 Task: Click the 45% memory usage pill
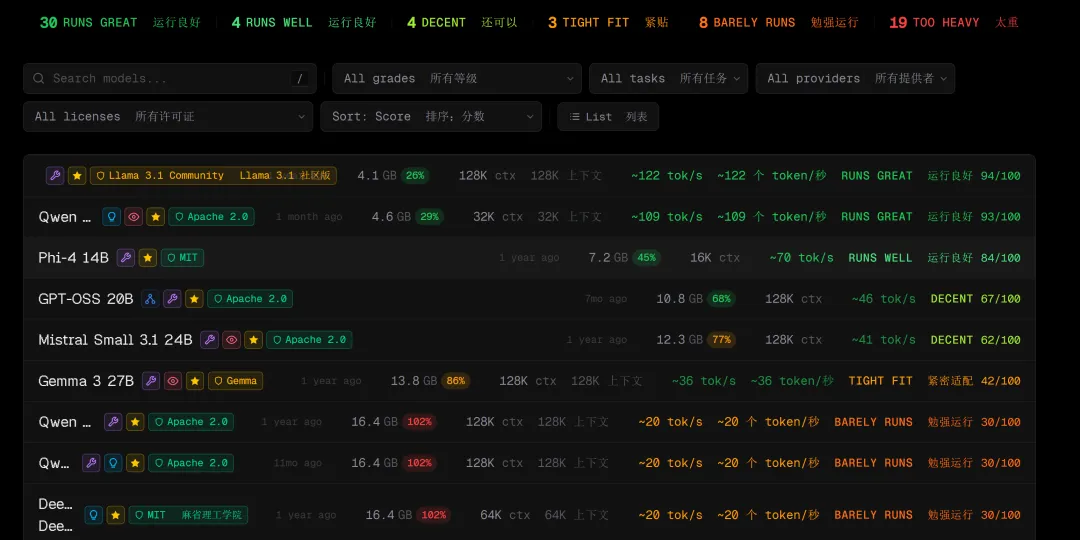646,258
